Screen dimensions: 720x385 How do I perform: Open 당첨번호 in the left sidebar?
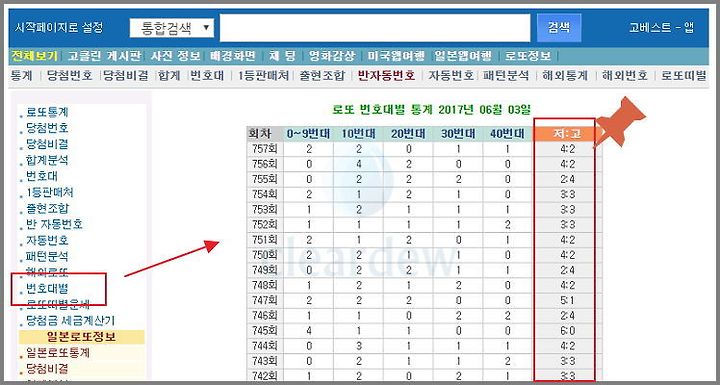(47, 128)
